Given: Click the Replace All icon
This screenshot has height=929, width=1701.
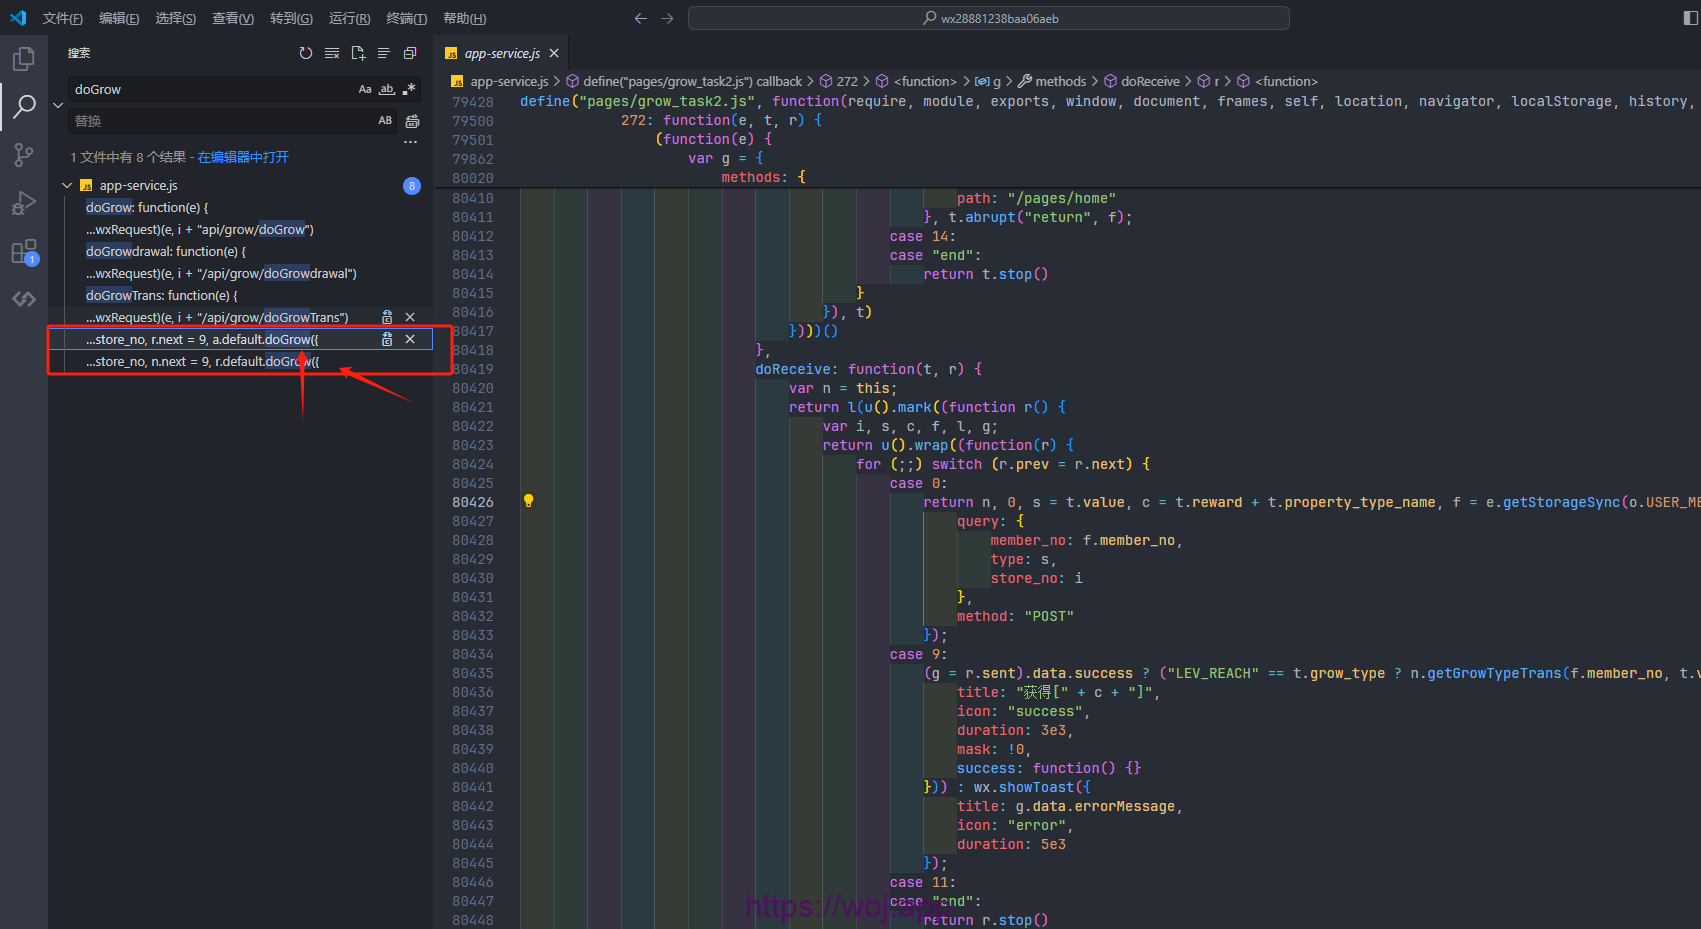Looking at the screenshot, I should (x=412, y=121).
